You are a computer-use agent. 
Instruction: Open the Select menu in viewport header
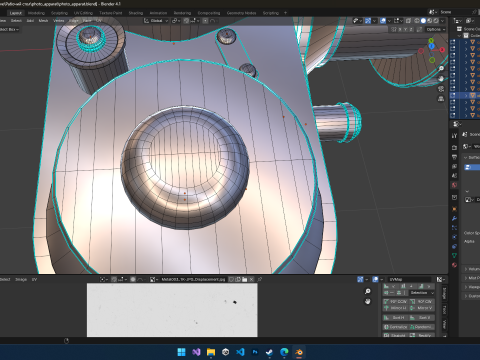[16, 21]
